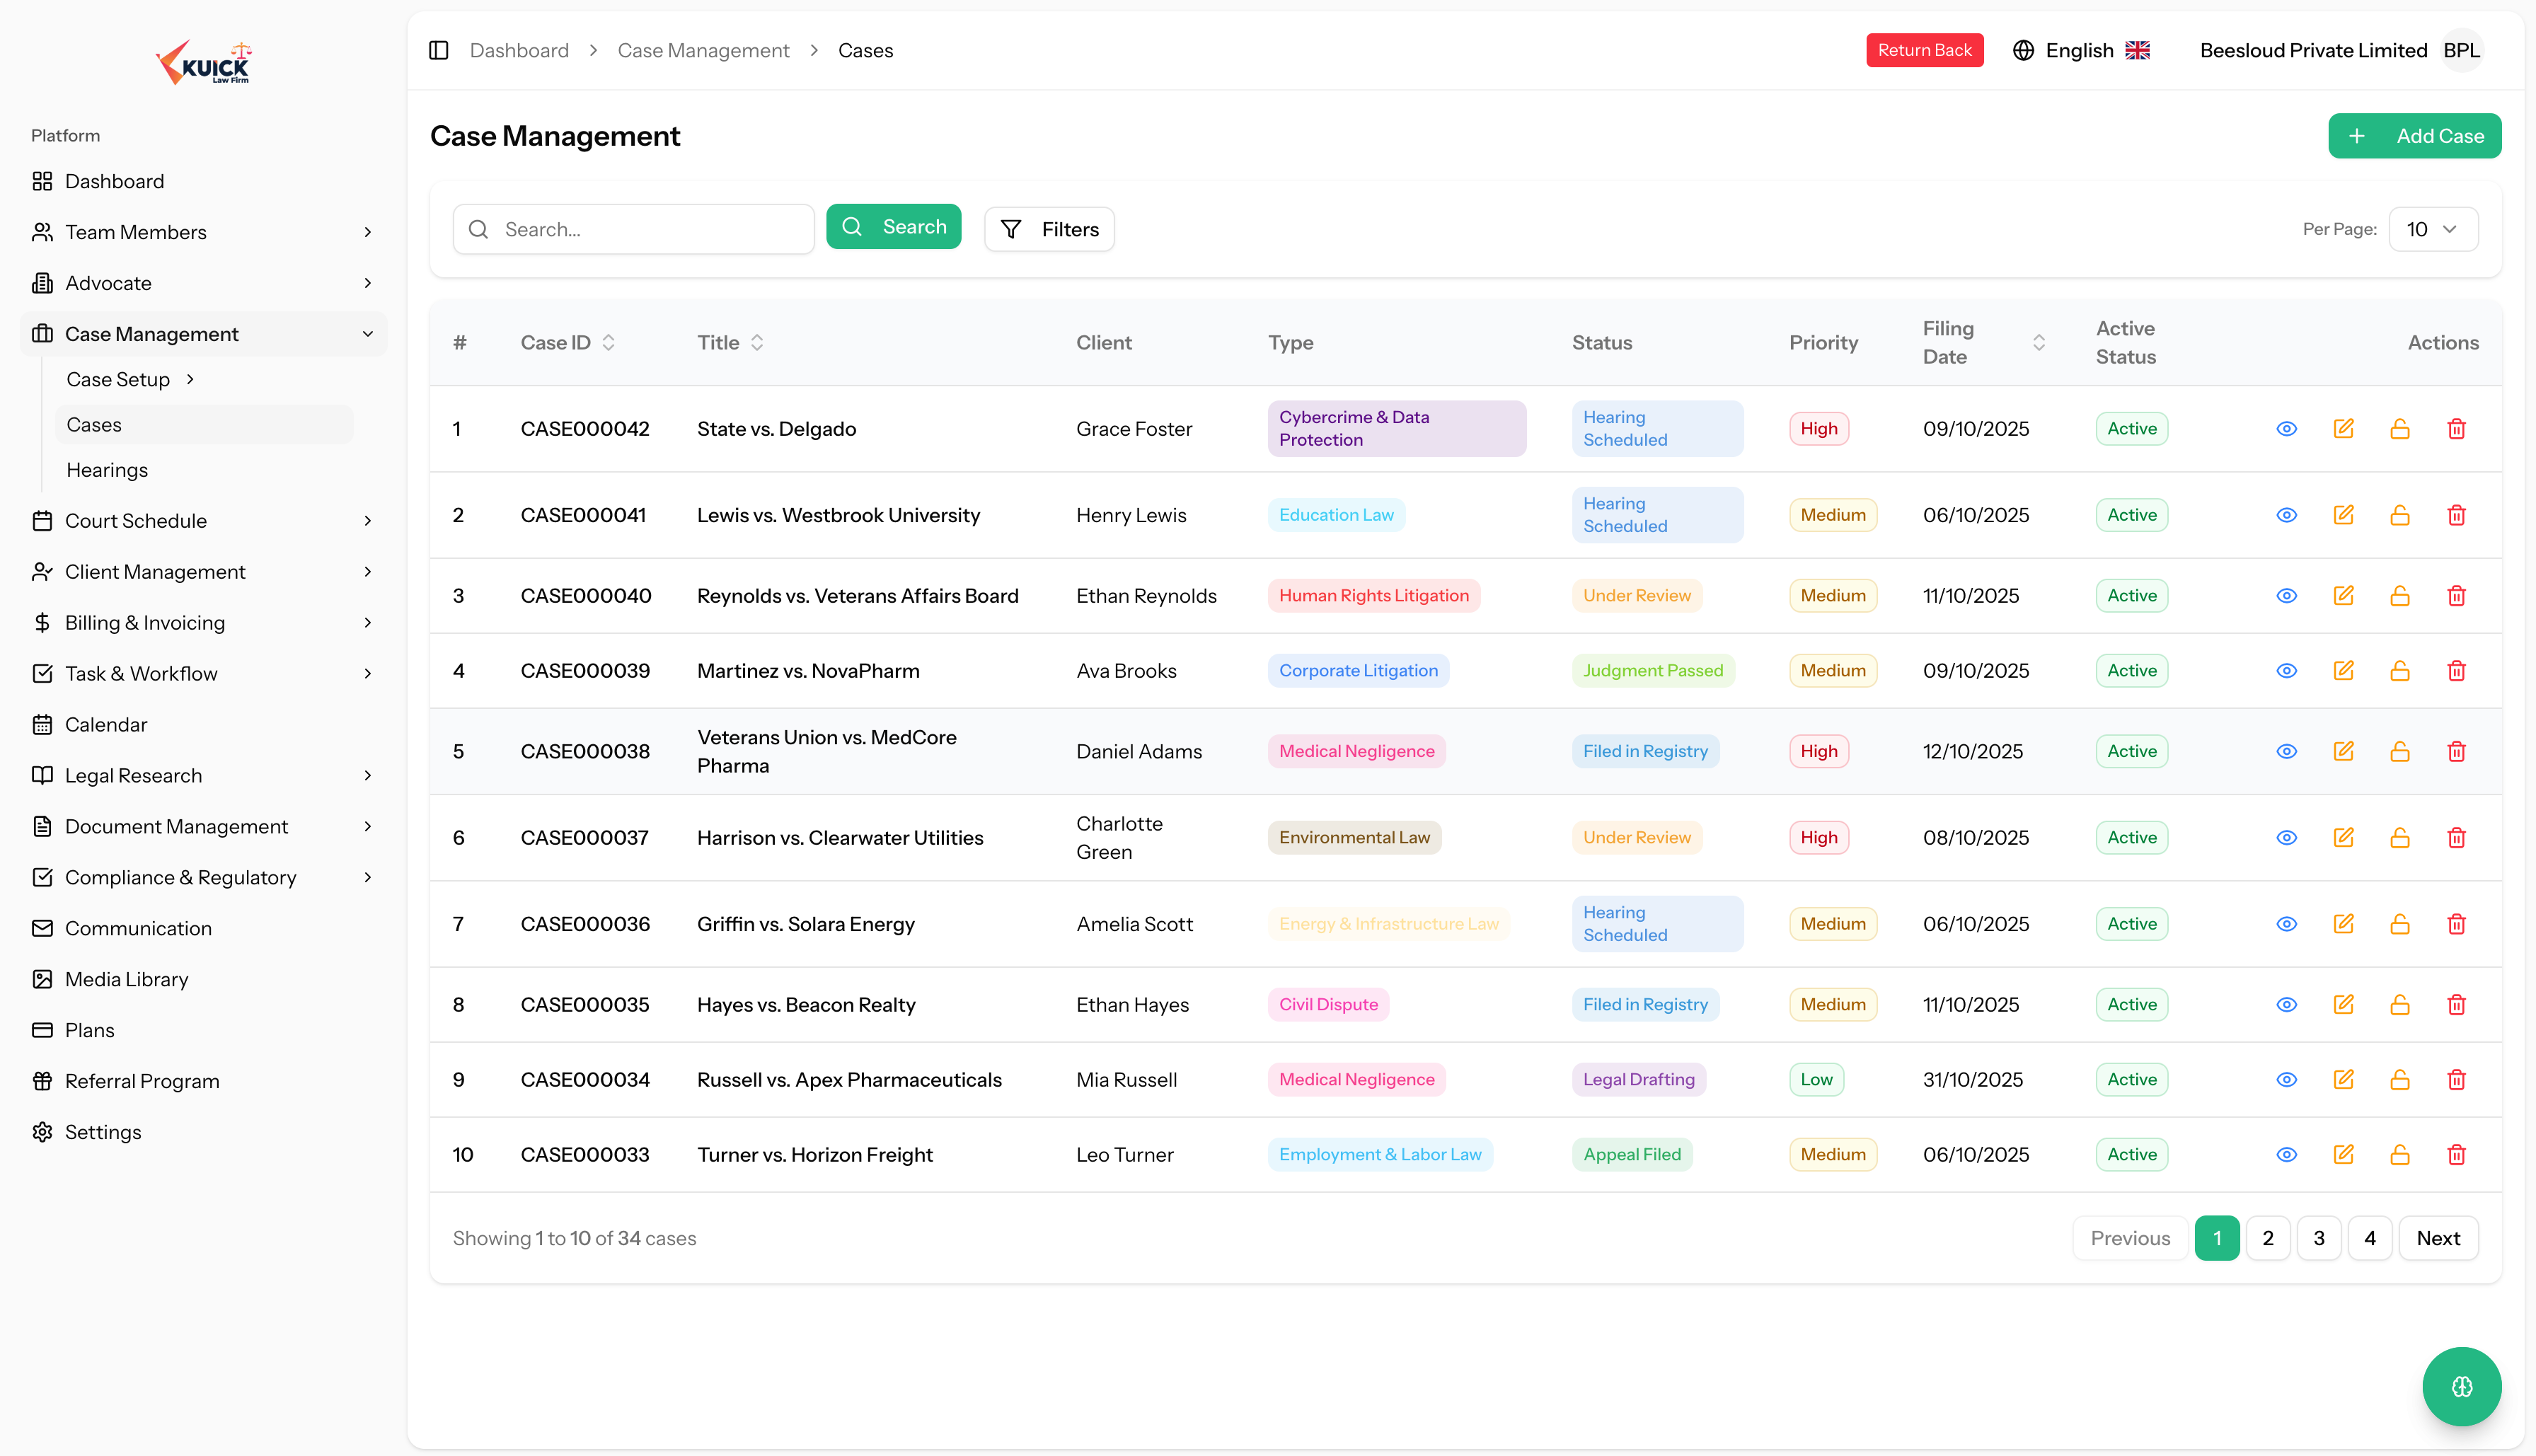
Task: Open the Filters button
Action: pyautogui.click(x=1049, y=229)
